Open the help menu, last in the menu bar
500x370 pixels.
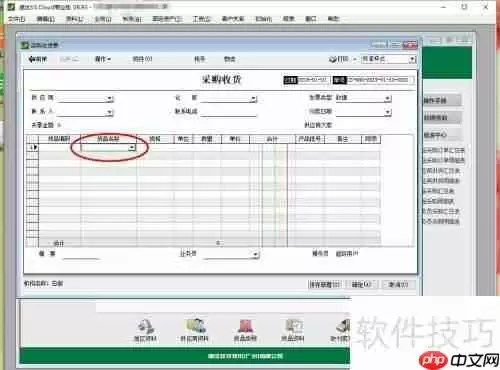[x=333, y=19]
